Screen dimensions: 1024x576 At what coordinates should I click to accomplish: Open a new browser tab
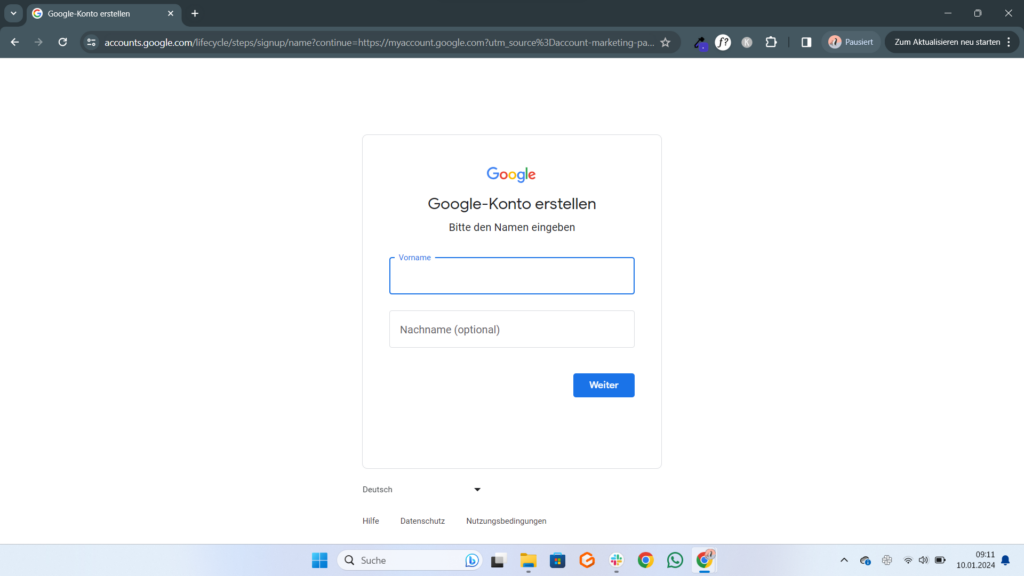(195, 14)
